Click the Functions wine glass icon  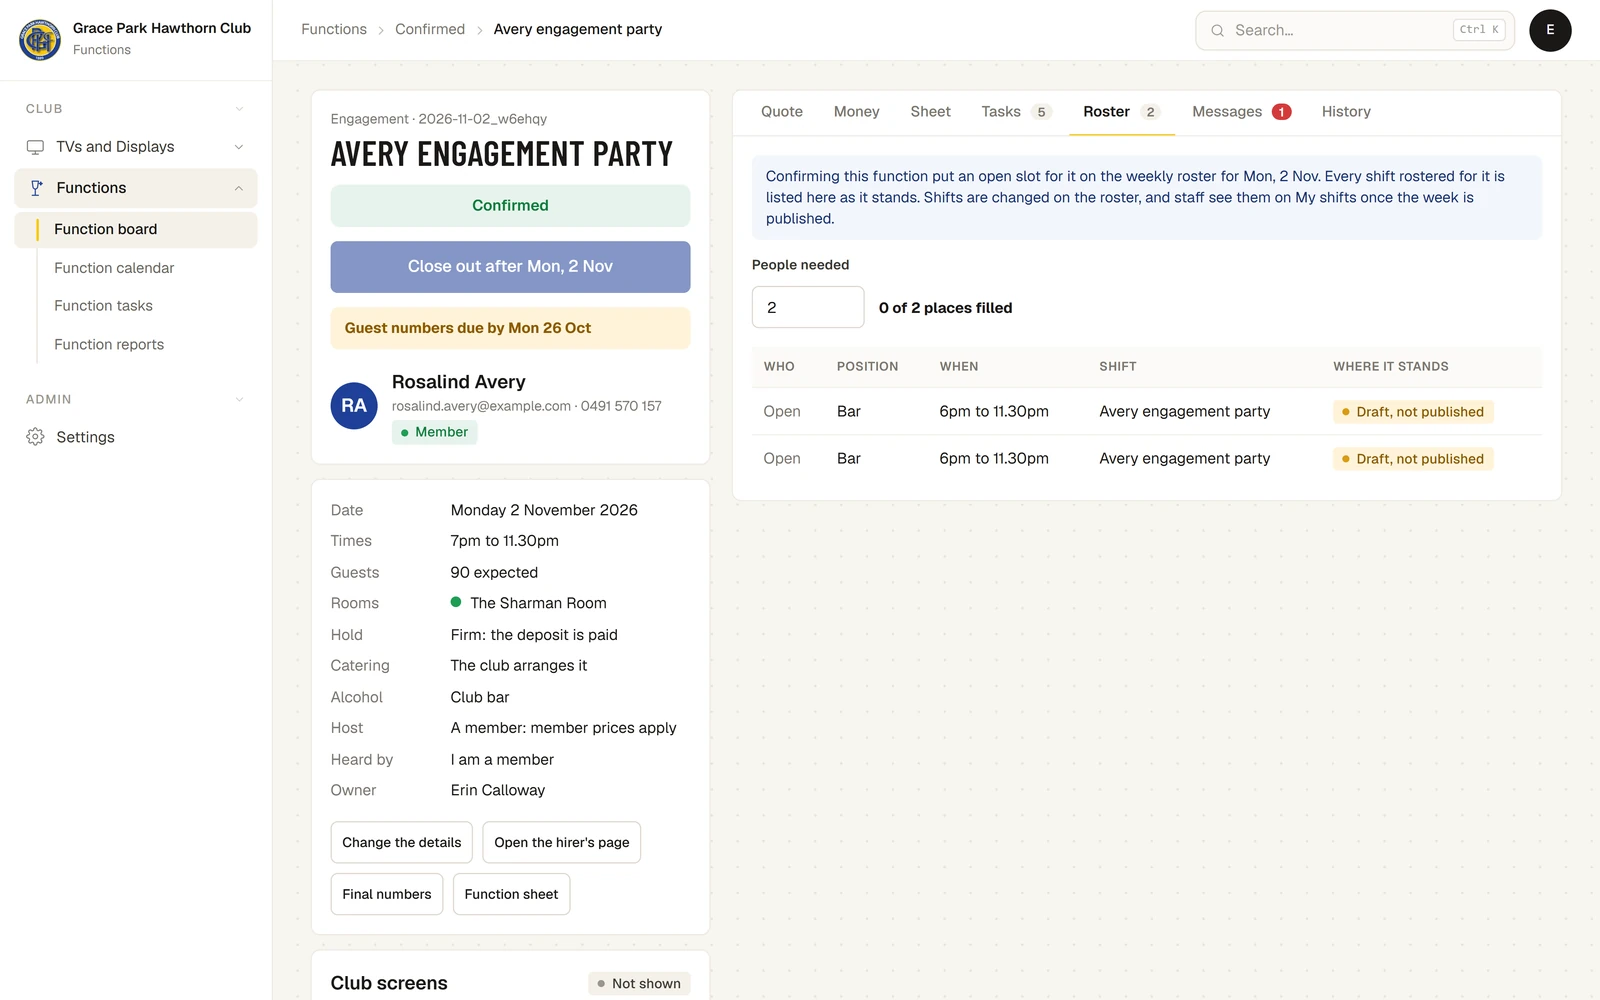click(x=36, y=188)
